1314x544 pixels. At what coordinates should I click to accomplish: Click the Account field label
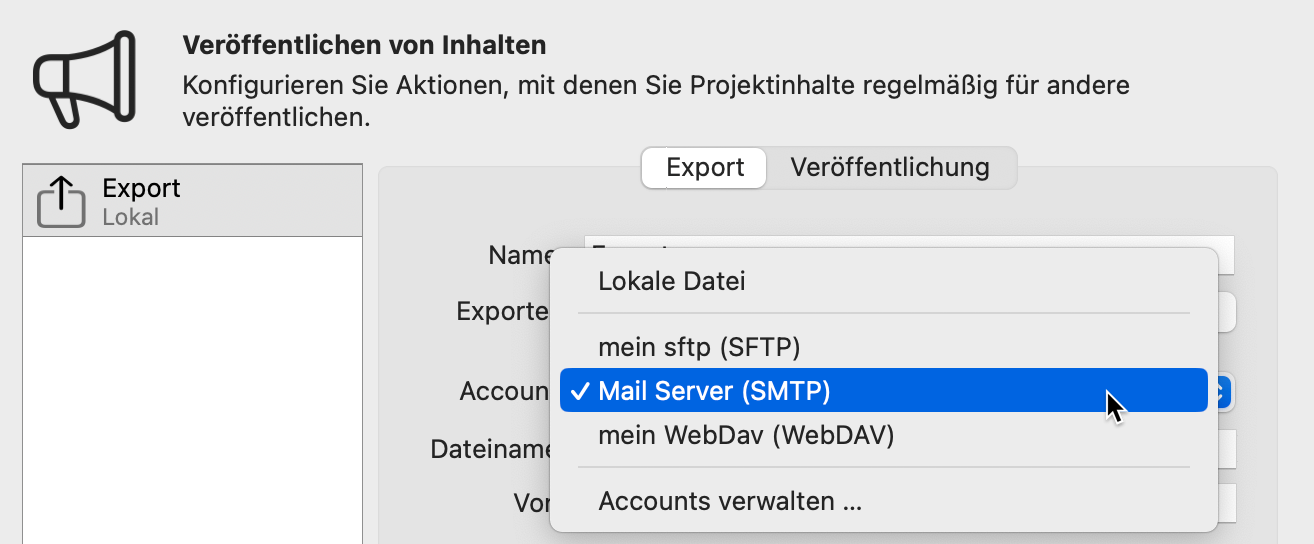pyautogui.click(x=505, y=391)
